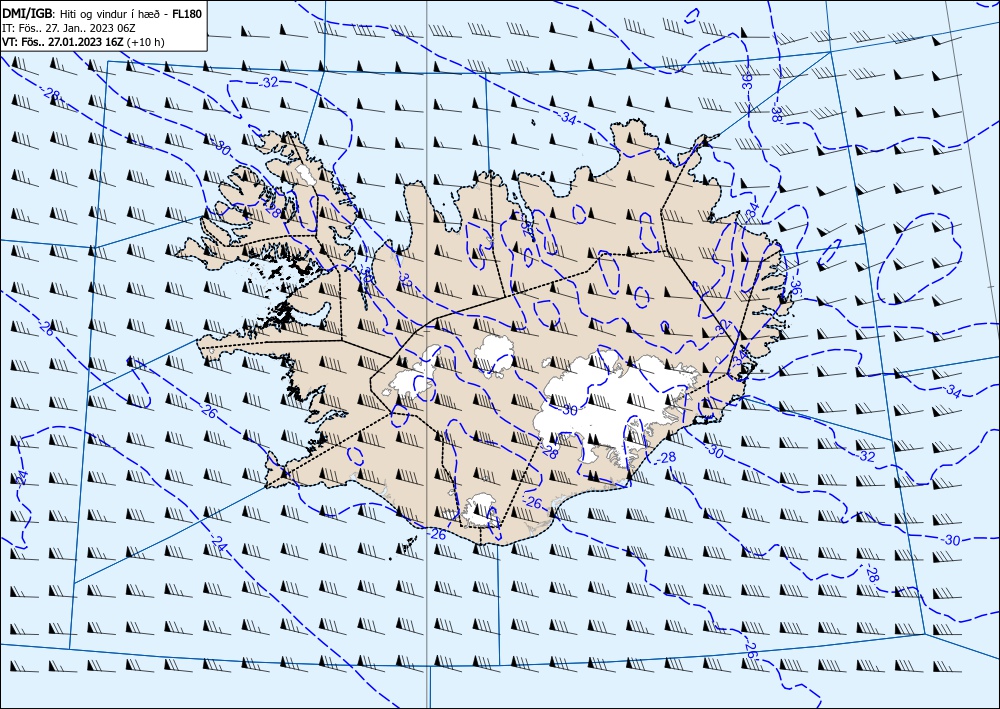
Task: Select the bold 'FL180' flight level text
Action: coord(187,13)
